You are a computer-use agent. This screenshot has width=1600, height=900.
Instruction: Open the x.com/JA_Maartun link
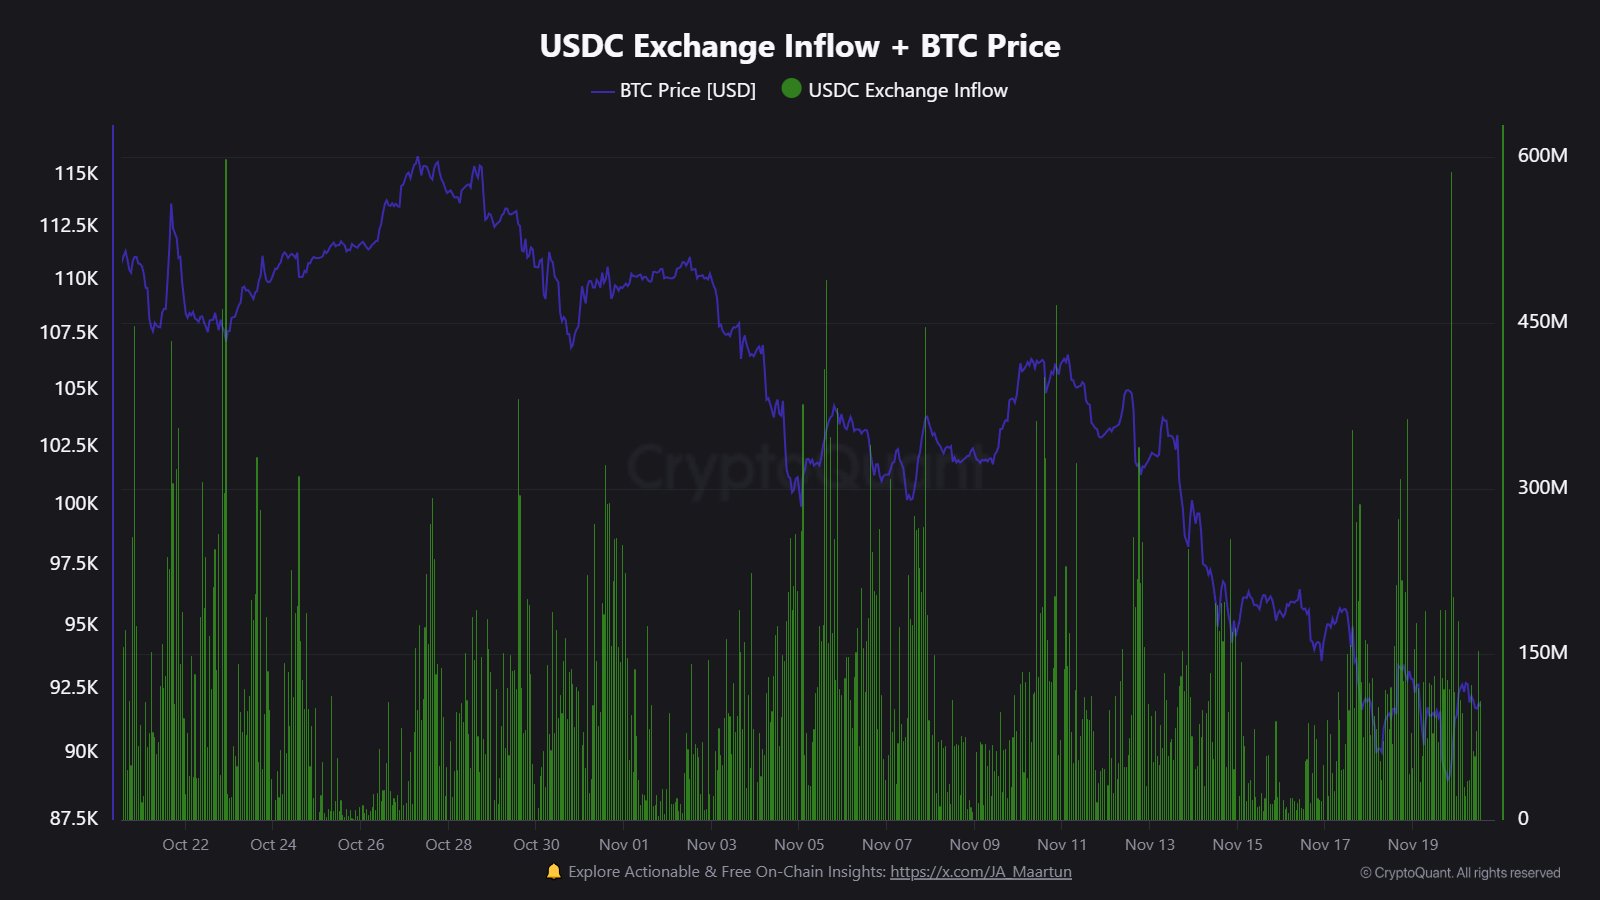(980, 872)
